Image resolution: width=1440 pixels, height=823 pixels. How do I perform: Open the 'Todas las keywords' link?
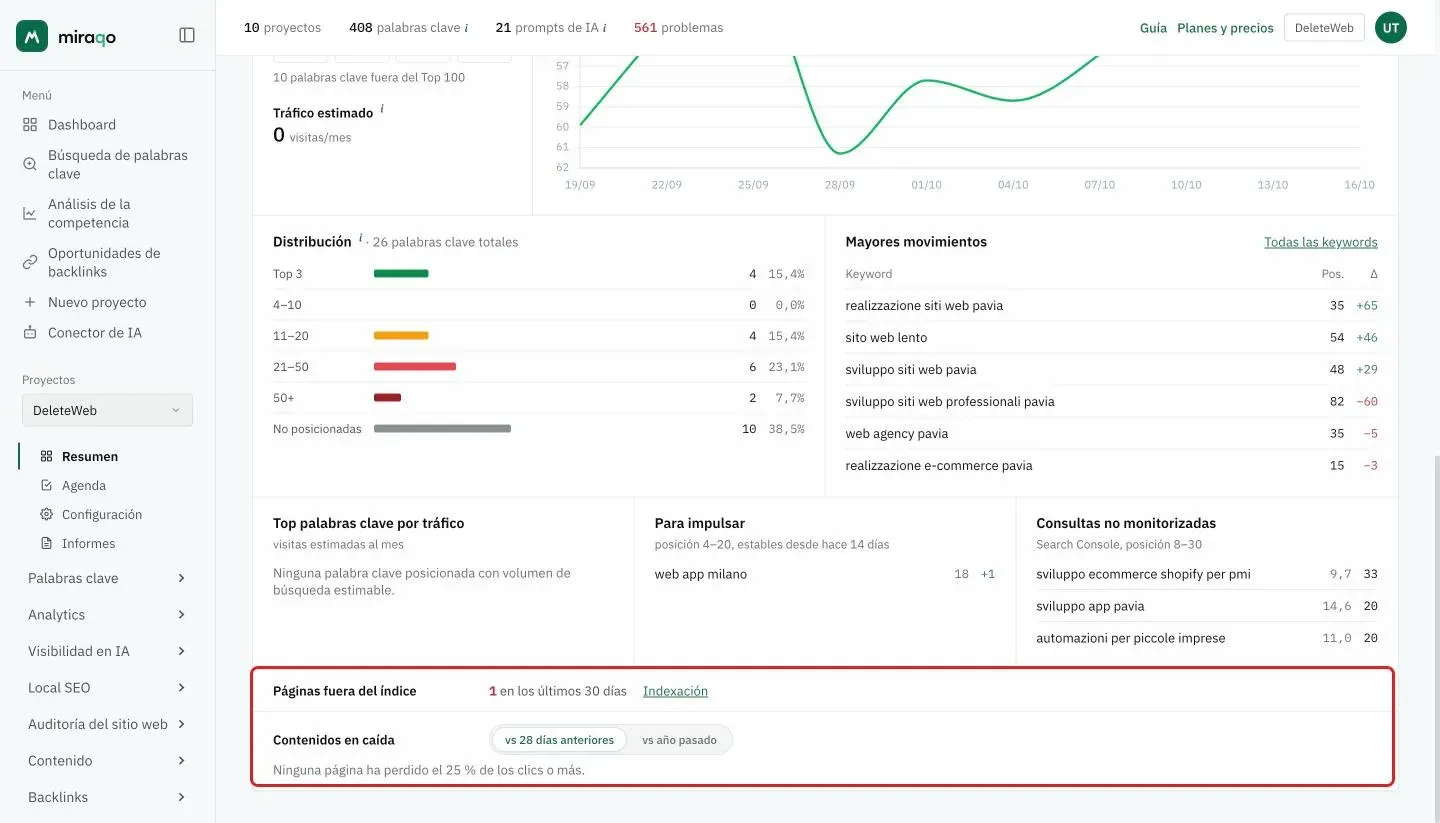(1321, 242)
